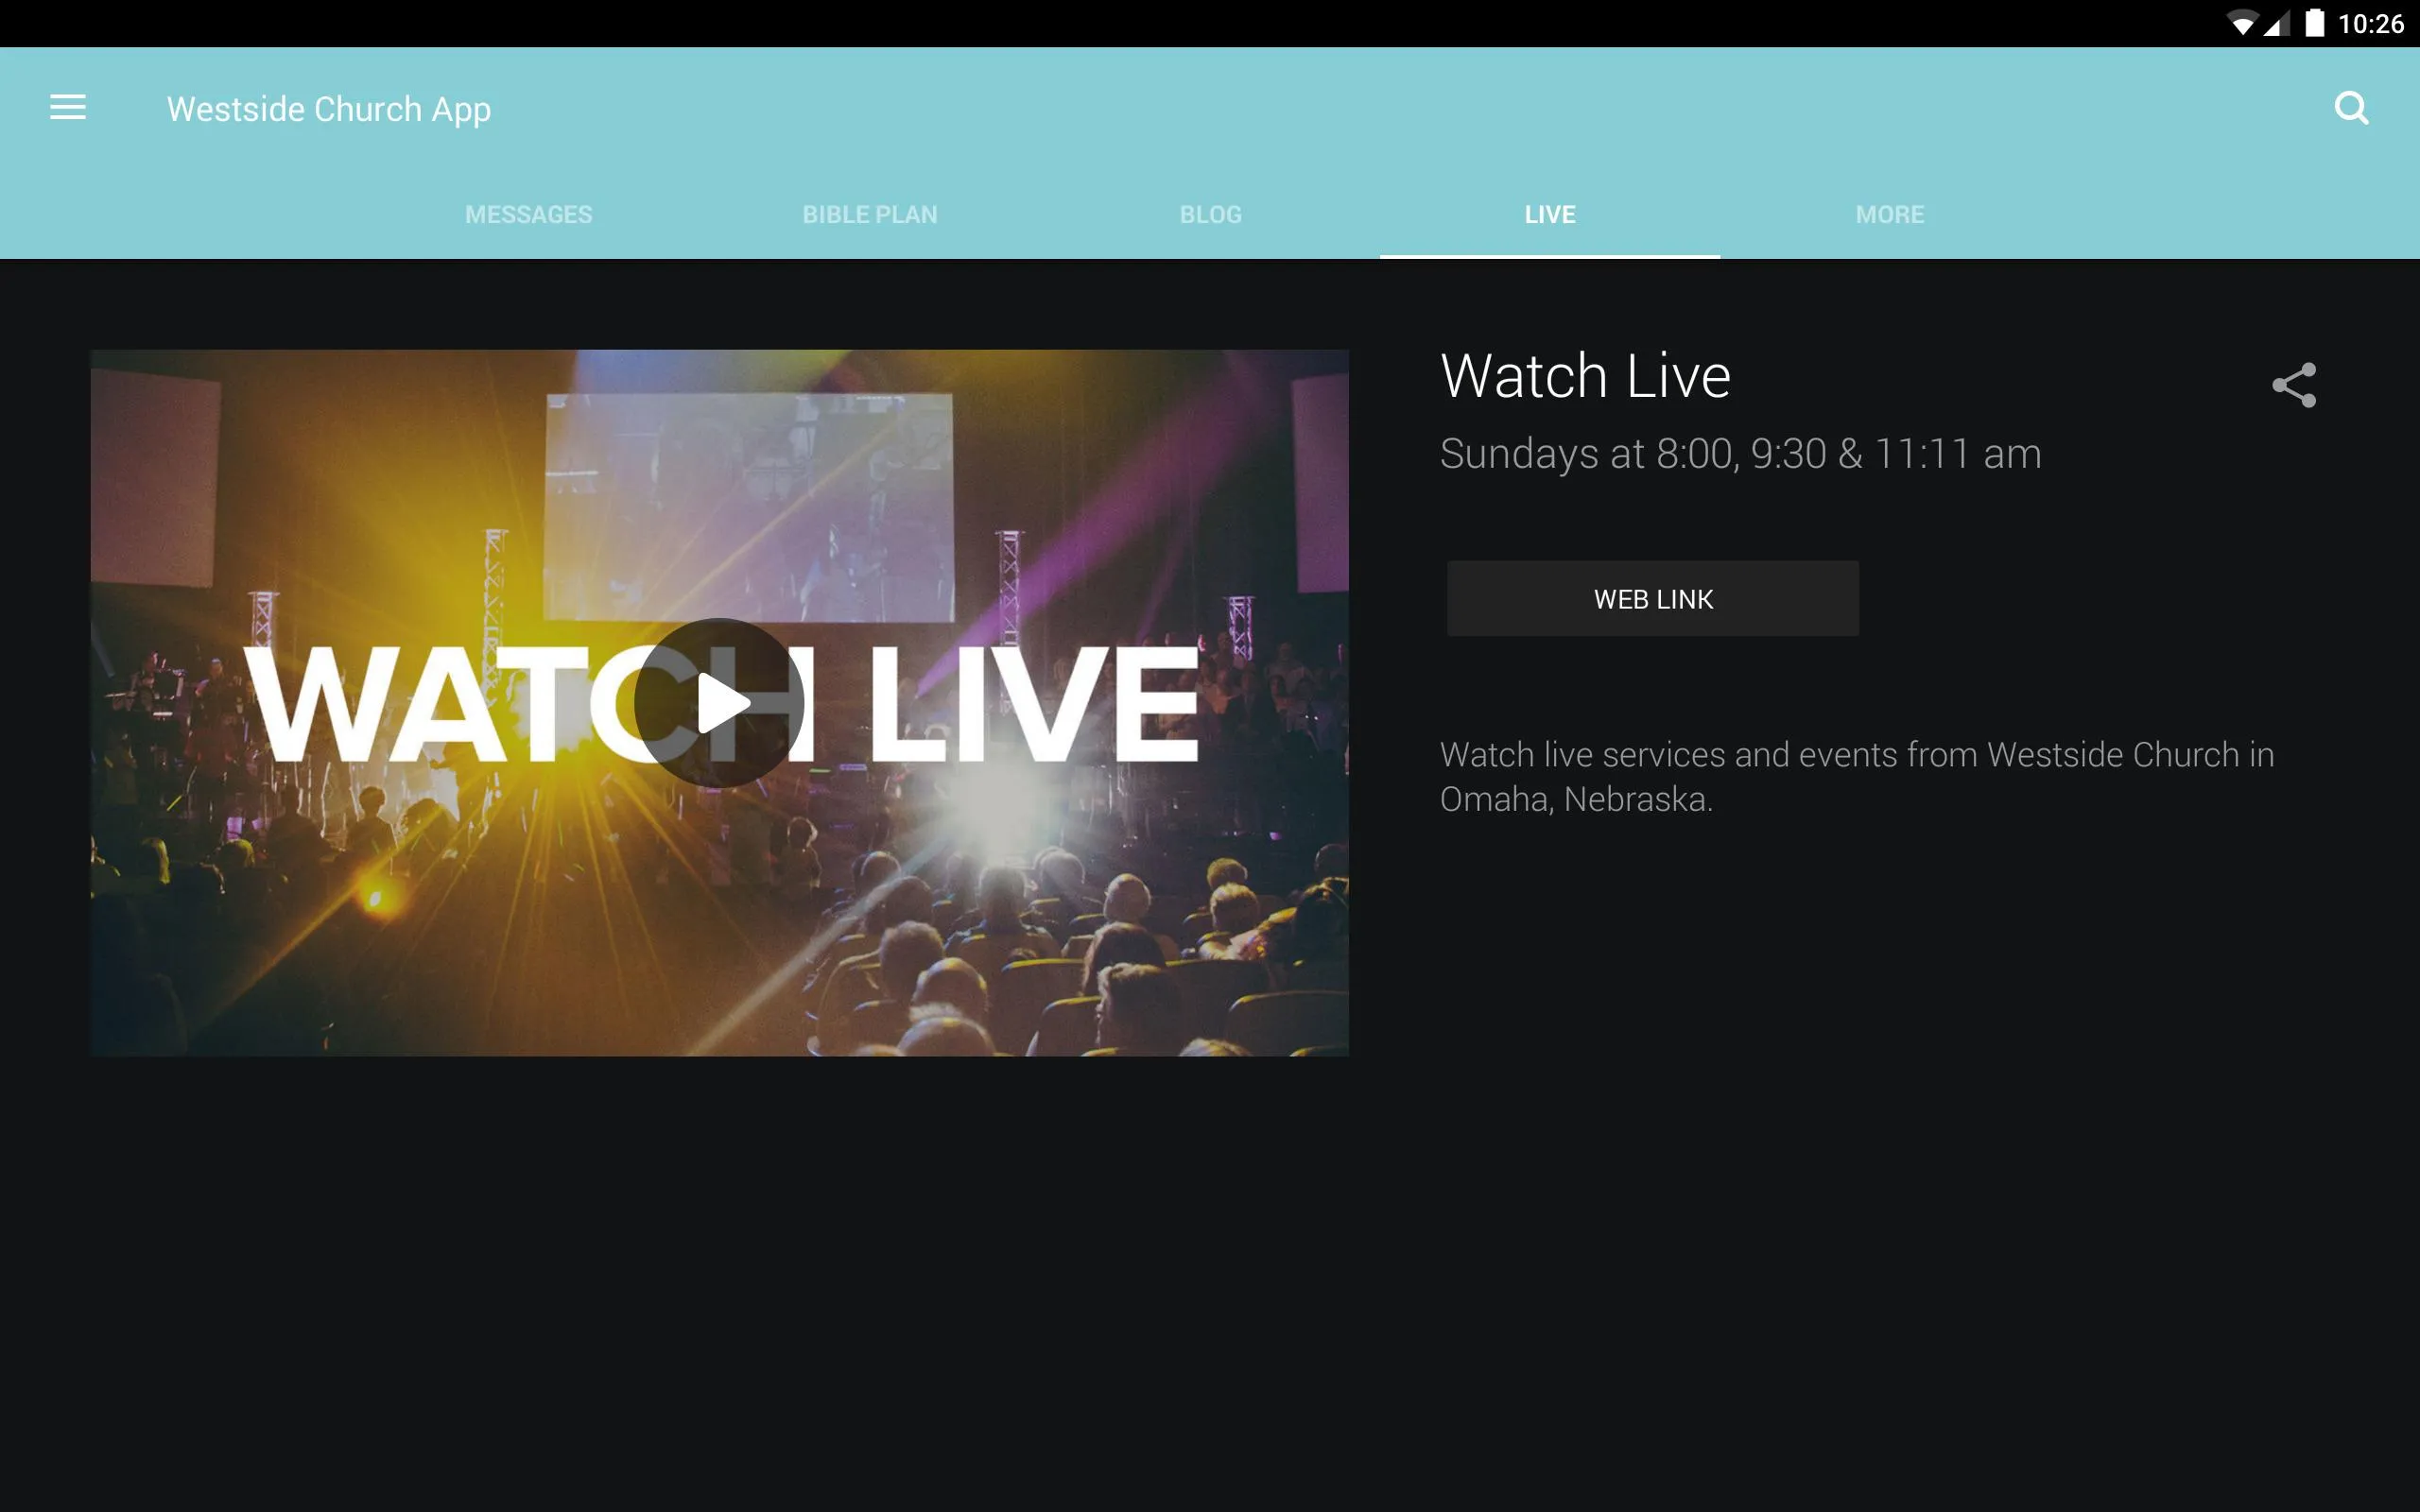Open the BLOG navigation tab
Image resolution: width=2420 pixels, height=1512 pixels.
coord(1211,215)
